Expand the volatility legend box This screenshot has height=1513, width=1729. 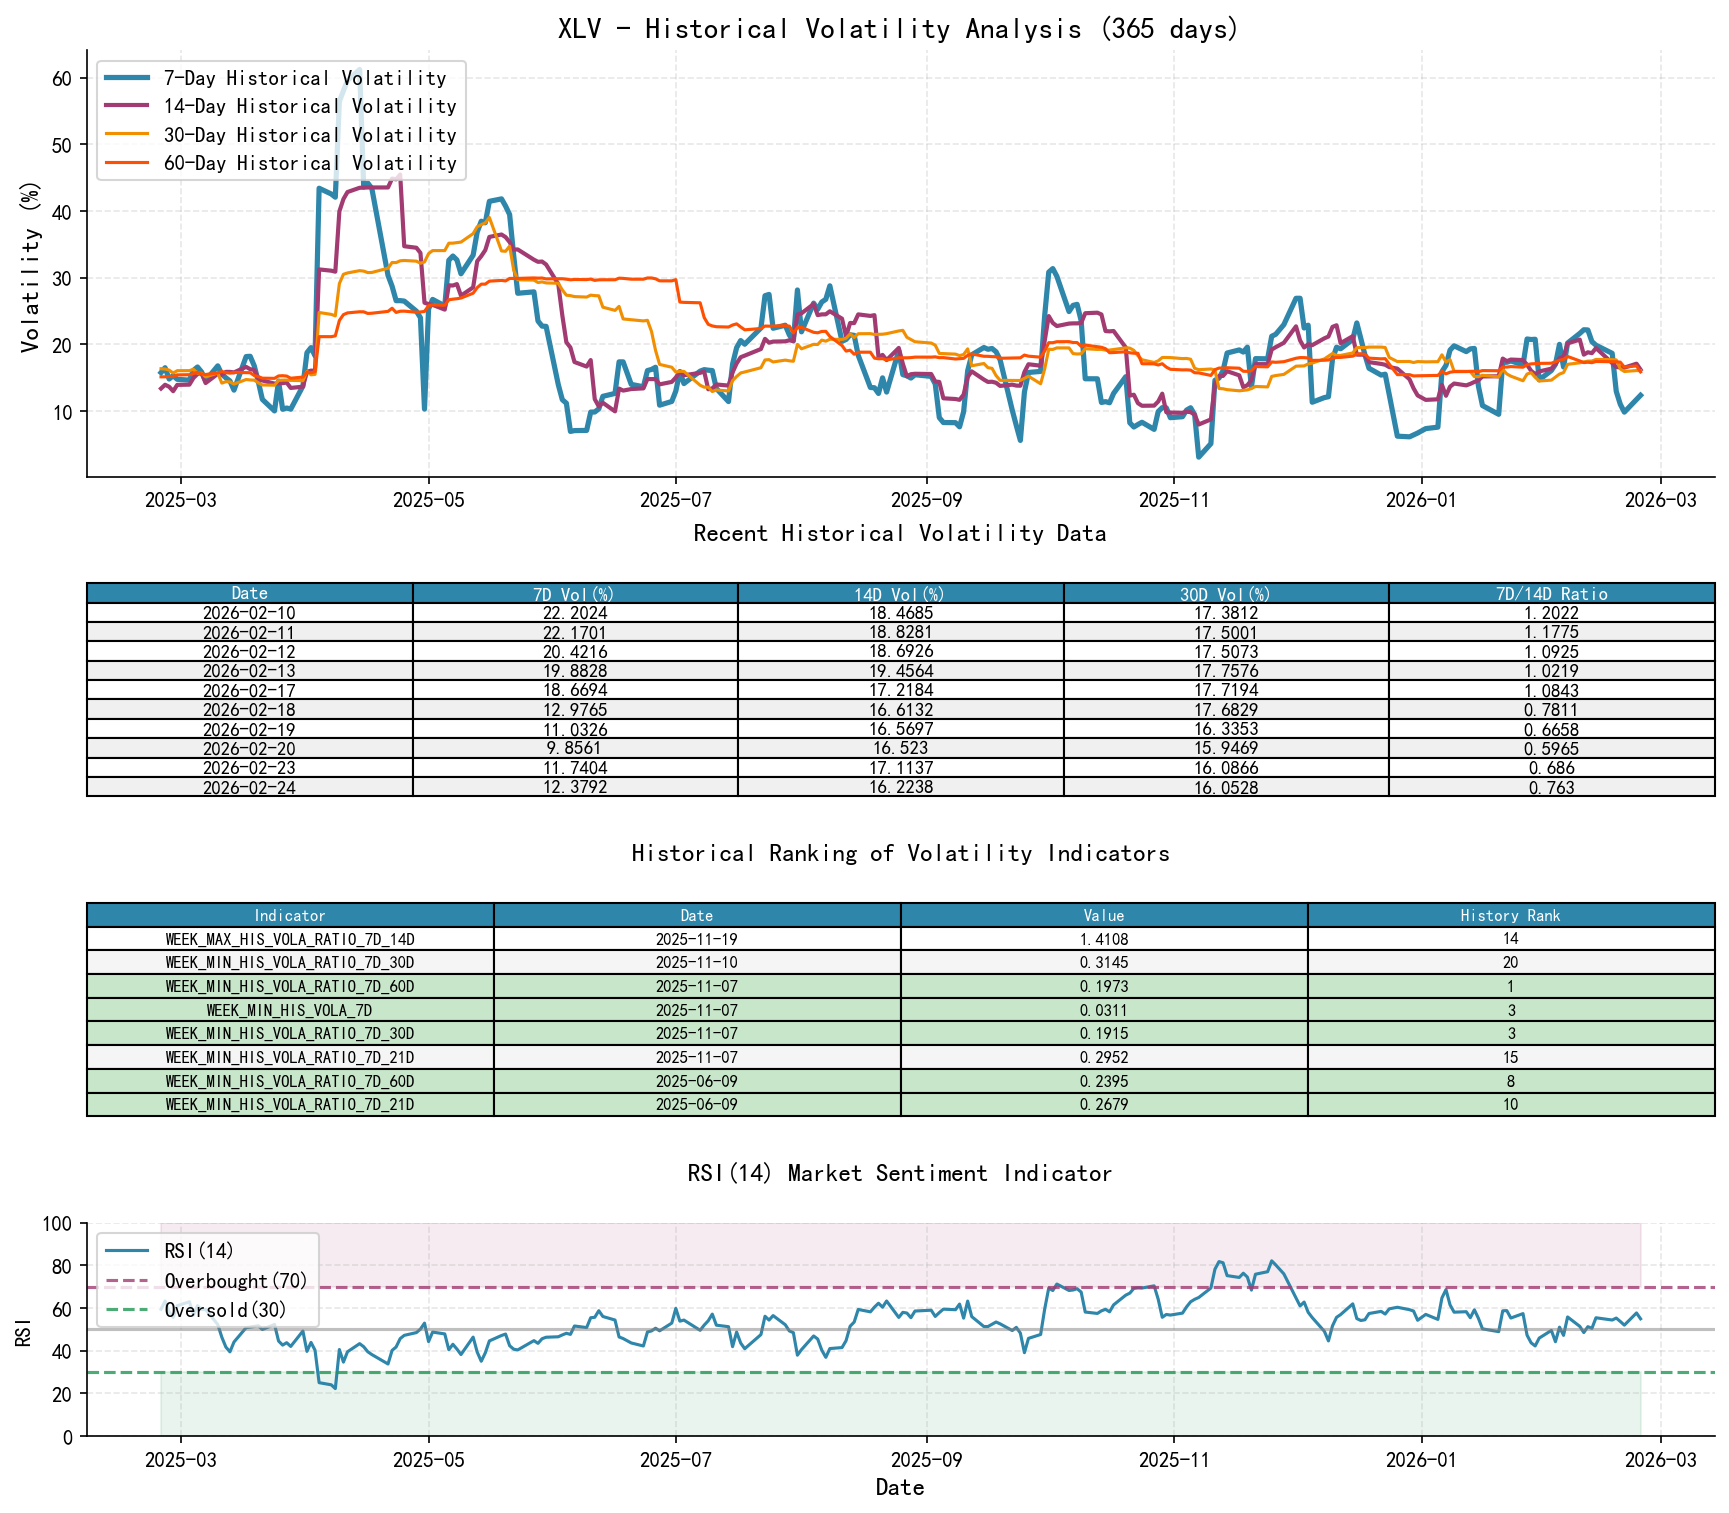[280, 120]
